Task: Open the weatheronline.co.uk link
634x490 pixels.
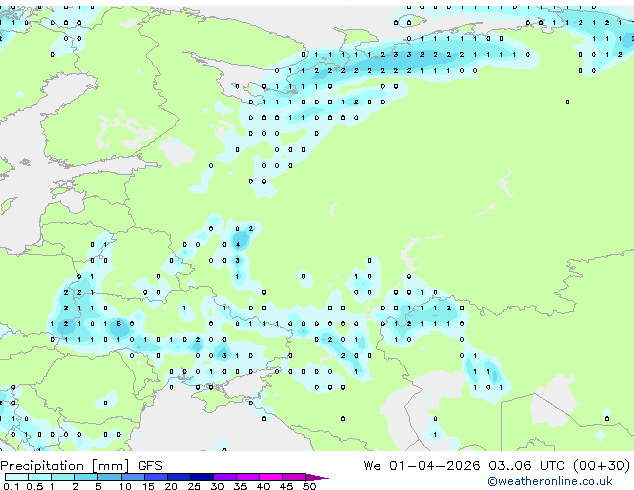Action: 550,481
